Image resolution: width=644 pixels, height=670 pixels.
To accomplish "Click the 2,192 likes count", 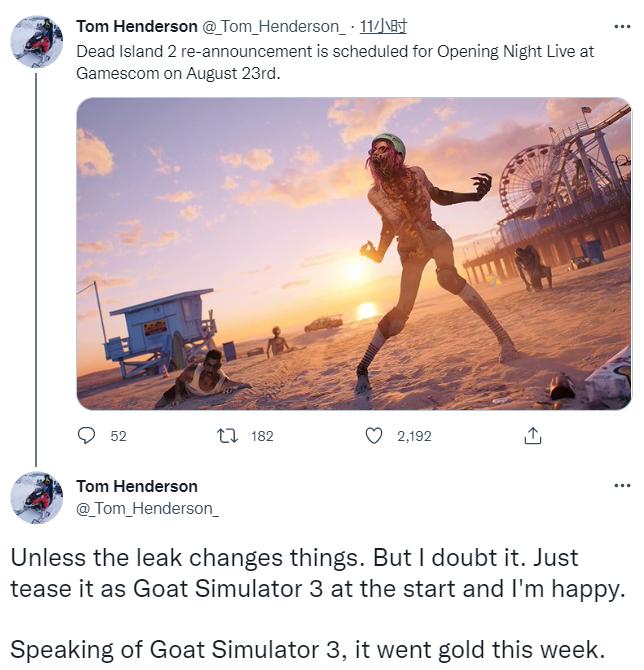I will click(x=414, y=435).
